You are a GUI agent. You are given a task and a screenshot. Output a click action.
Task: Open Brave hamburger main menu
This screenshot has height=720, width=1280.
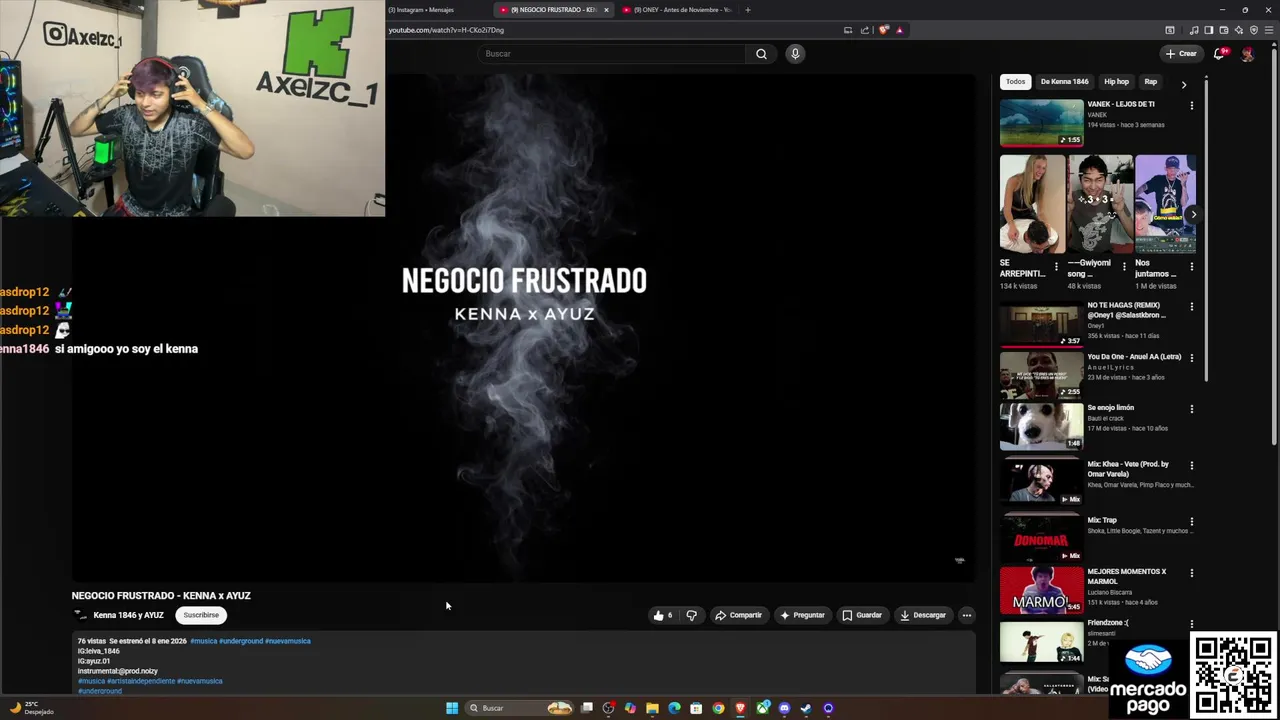(1269, 30)
